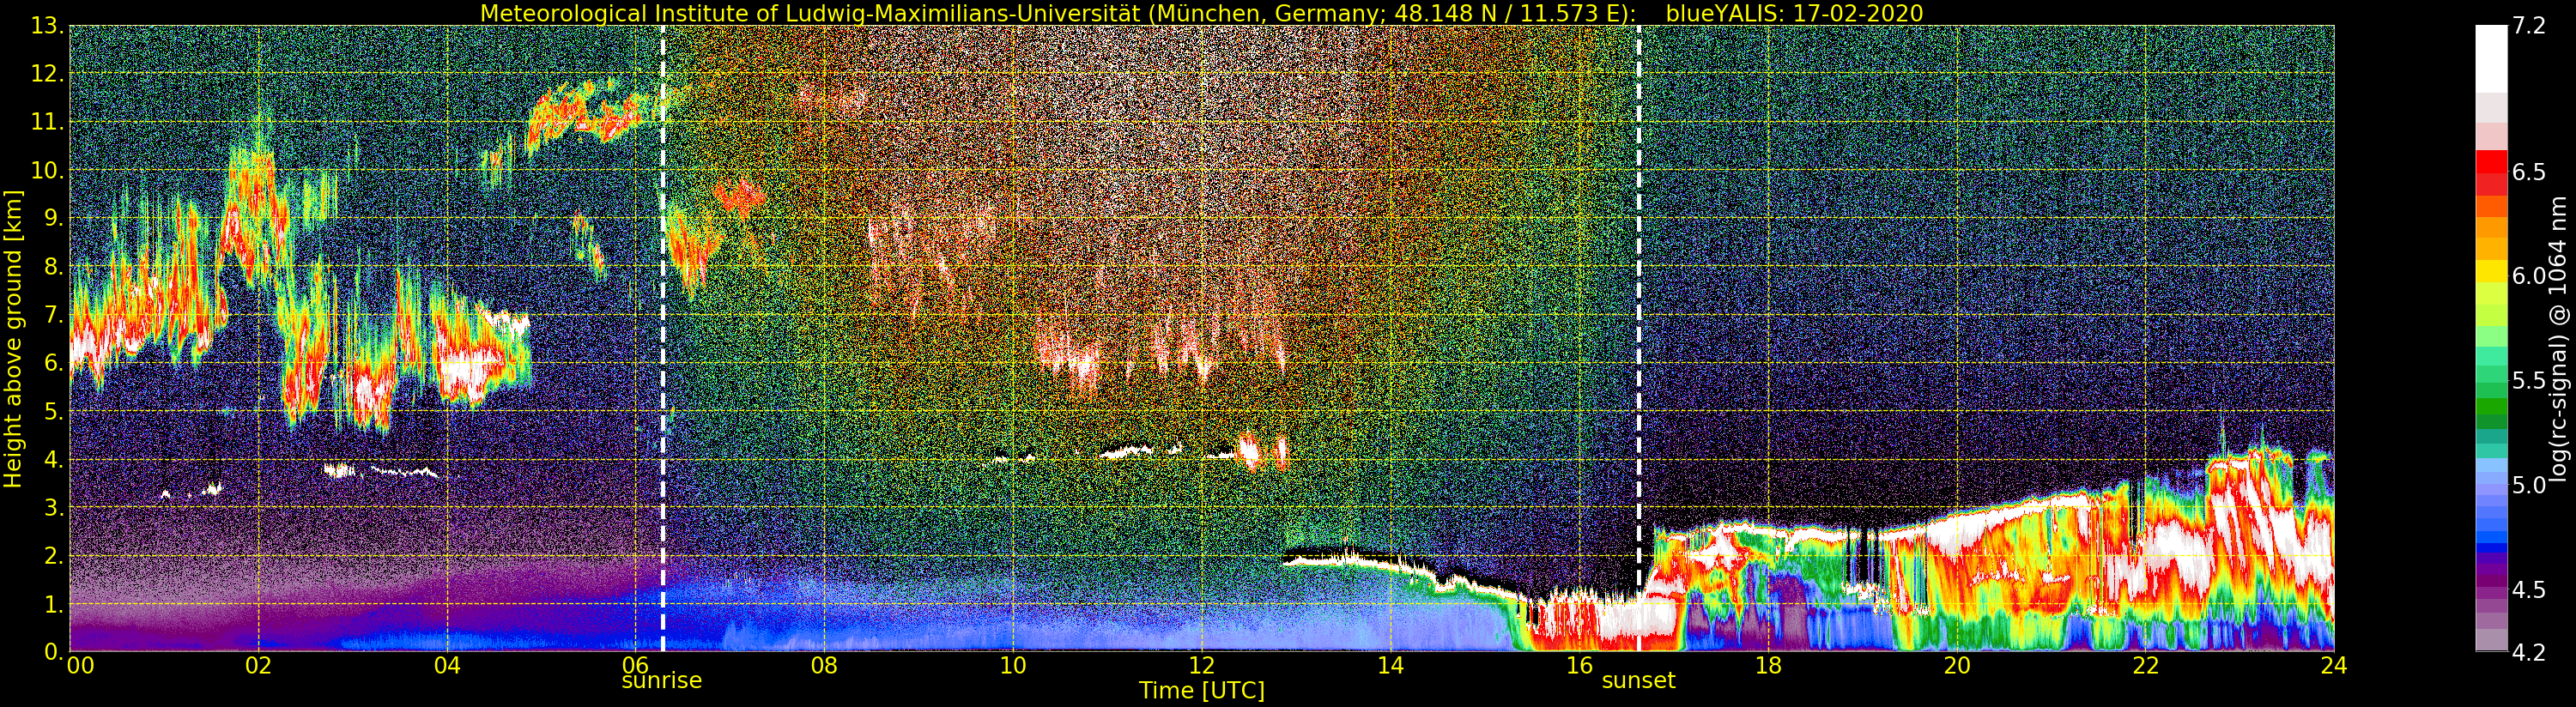Click the '10.' tick on the height axis
This screenshot has width=2576, height=707.
[x=47, y=170]
